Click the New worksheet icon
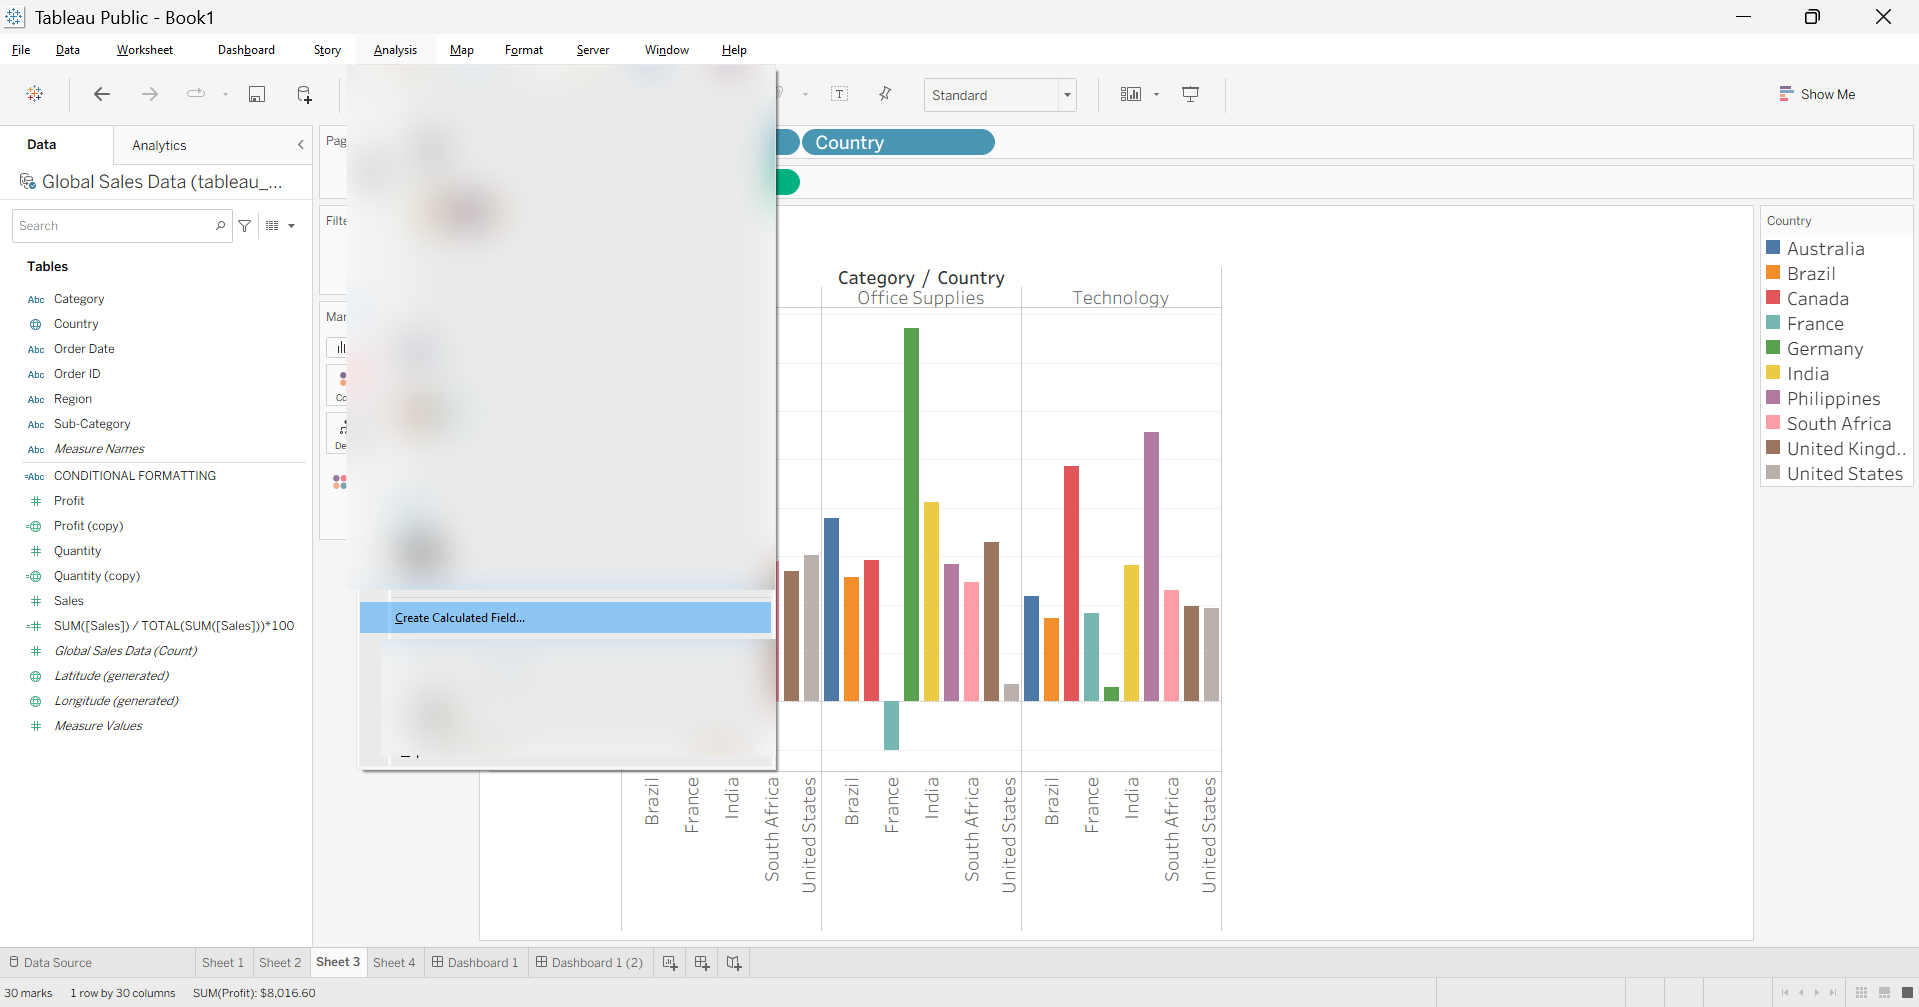 tap(670, 963)
